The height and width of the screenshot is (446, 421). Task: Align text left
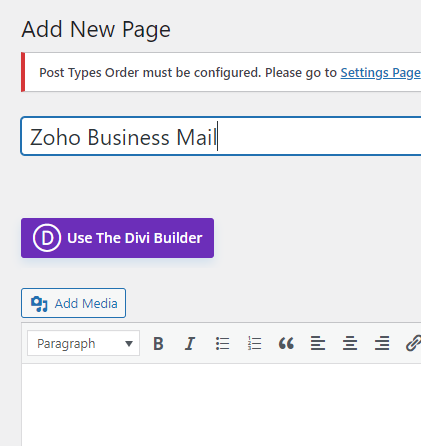point(318,343)
